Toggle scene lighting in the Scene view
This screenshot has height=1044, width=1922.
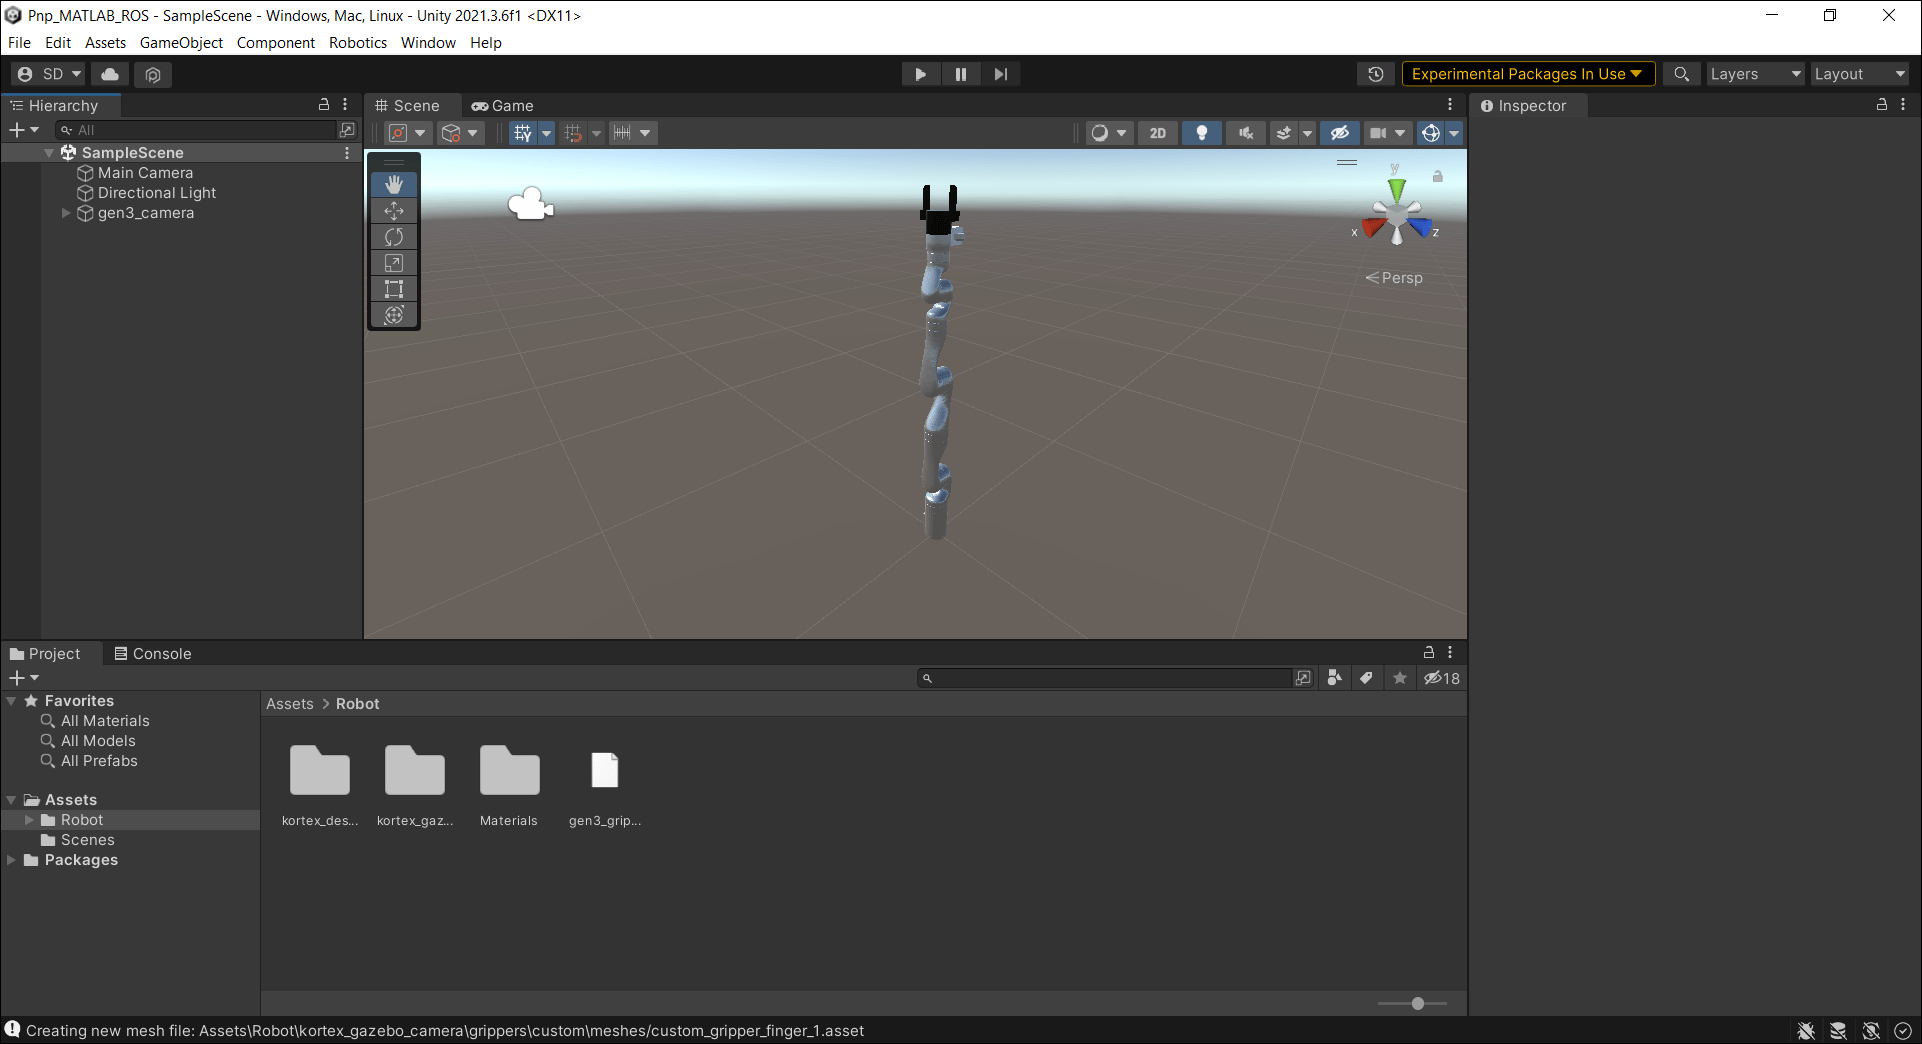point(1201,132)
